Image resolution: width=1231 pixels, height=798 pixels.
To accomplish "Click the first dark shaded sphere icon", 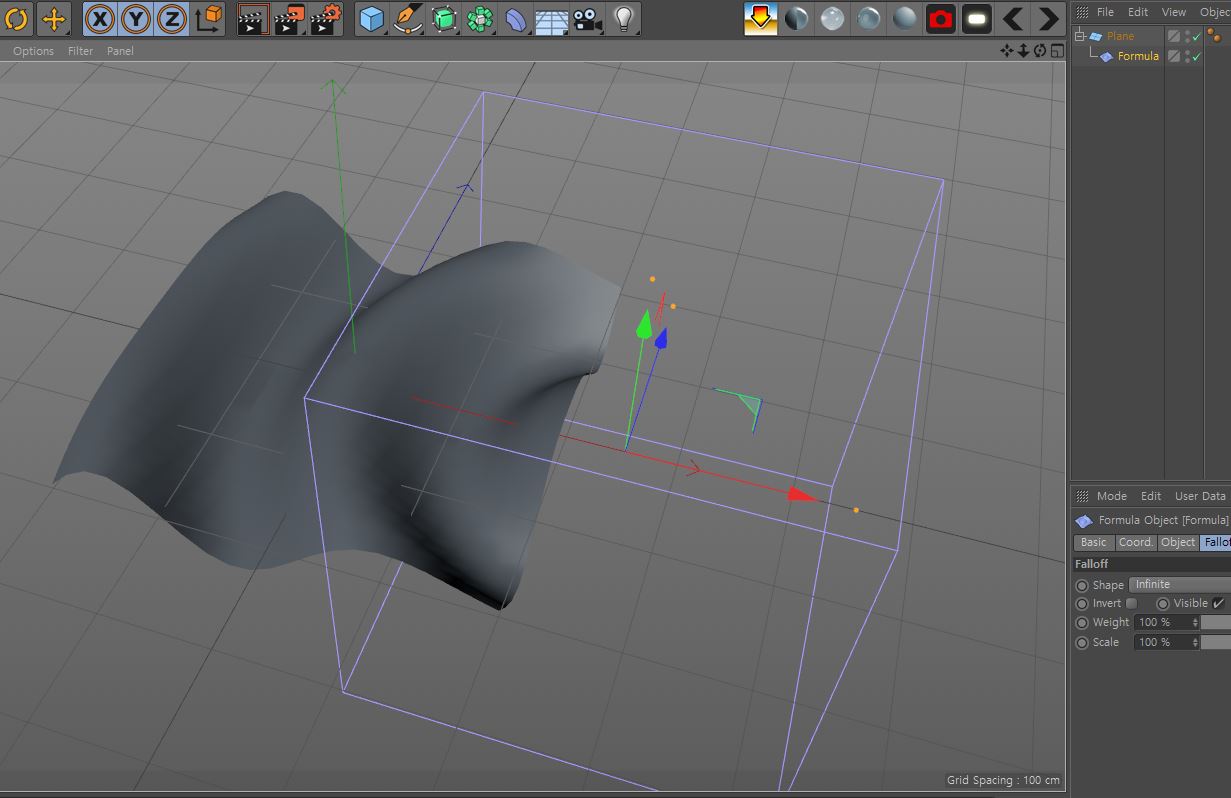I will tap(797, 18).
